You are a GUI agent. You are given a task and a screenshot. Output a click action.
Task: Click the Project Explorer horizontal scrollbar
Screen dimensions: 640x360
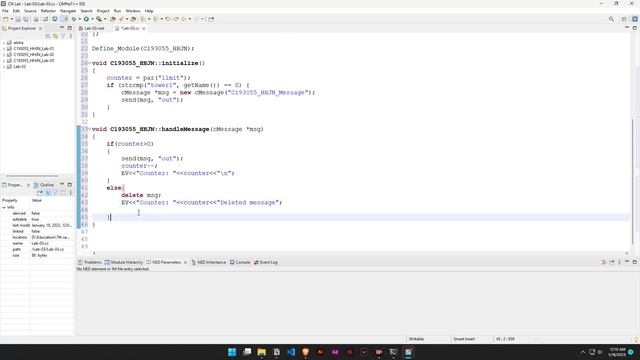(32, 176)
